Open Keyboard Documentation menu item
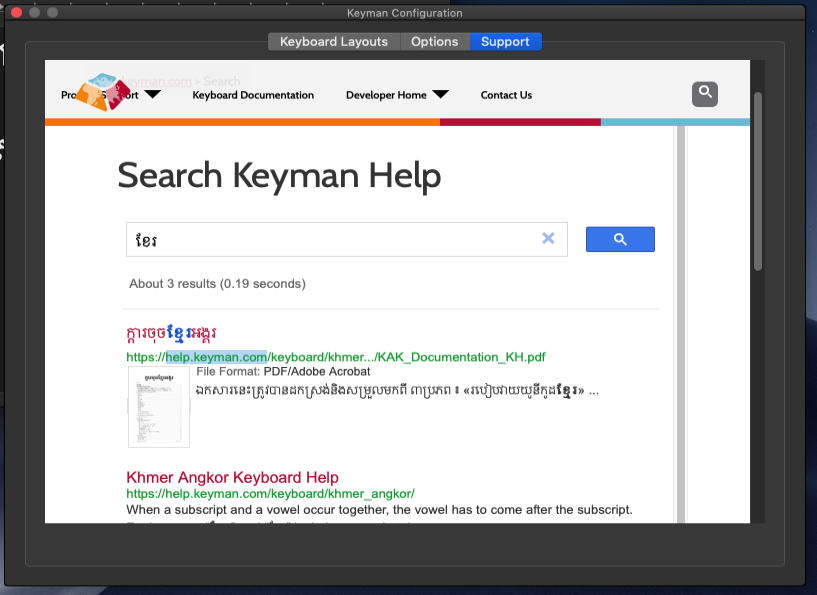Image resolution: width=817 pixels, height=595 pixels. [253, 95]
